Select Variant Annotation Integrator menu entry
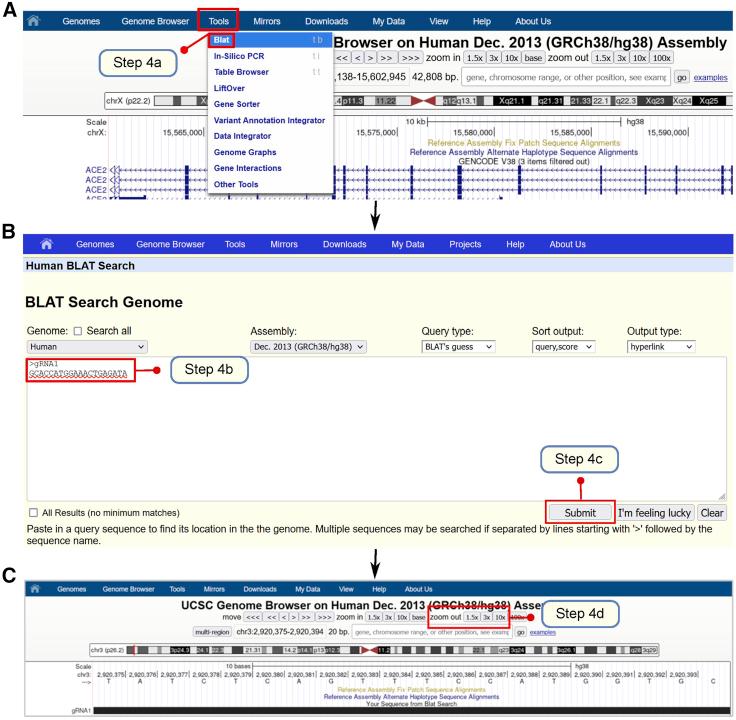736x720 pixels. pyautogui.click(x=269, y=120)
